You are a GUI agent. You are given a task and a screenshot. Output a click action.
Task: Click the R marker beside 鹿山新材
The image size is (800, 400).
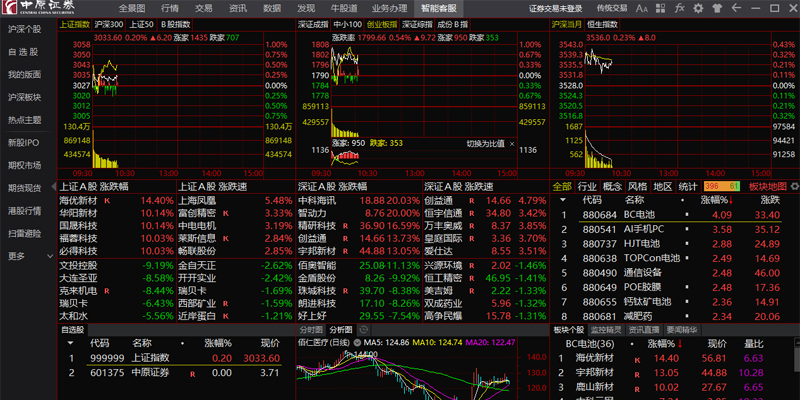(637, 388)
